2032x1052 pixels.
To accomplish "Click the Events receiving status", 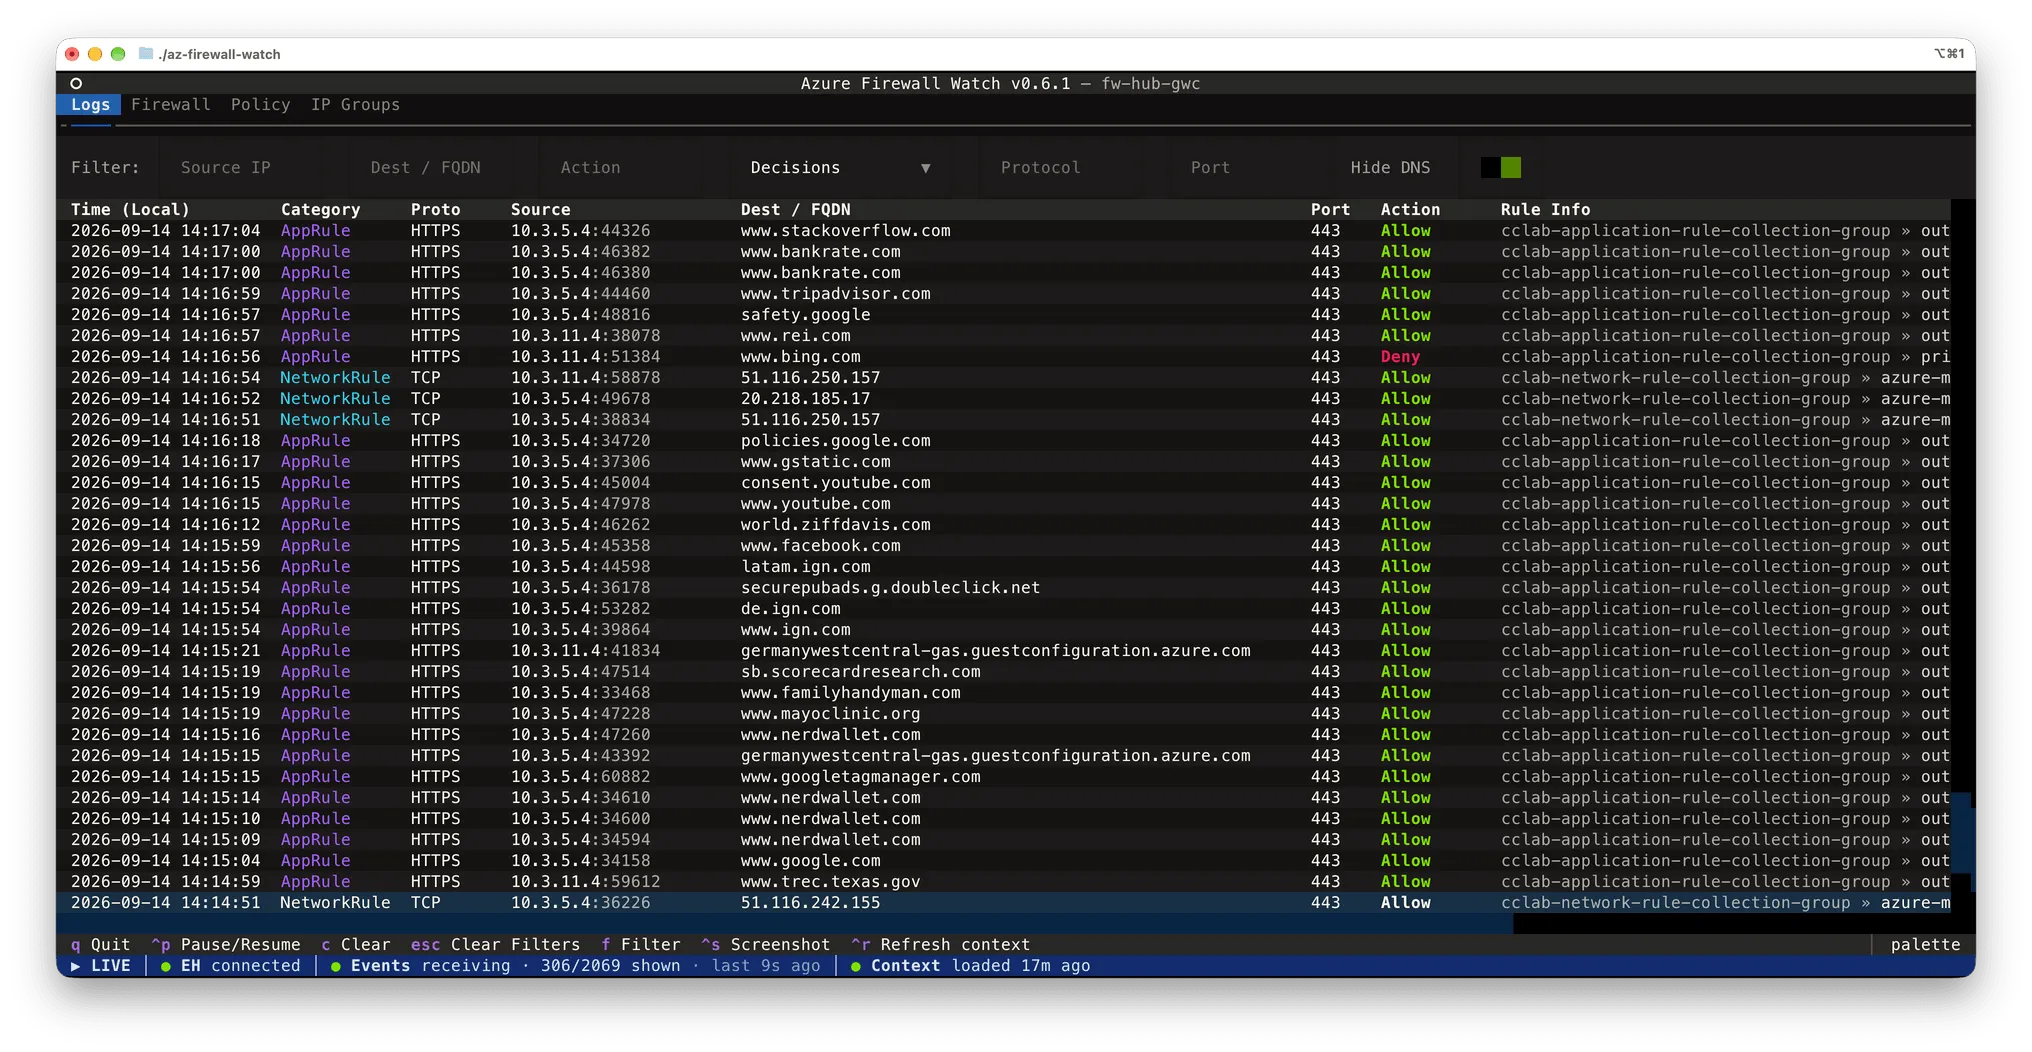I will pos(575,965).
